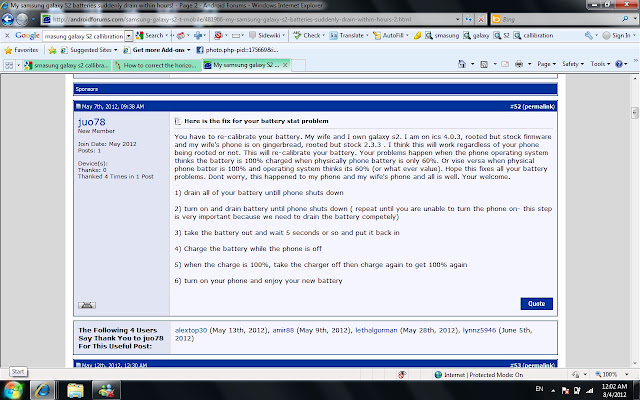
Task: Find the word 'galaxy' on page
Action: click(476, 36)
